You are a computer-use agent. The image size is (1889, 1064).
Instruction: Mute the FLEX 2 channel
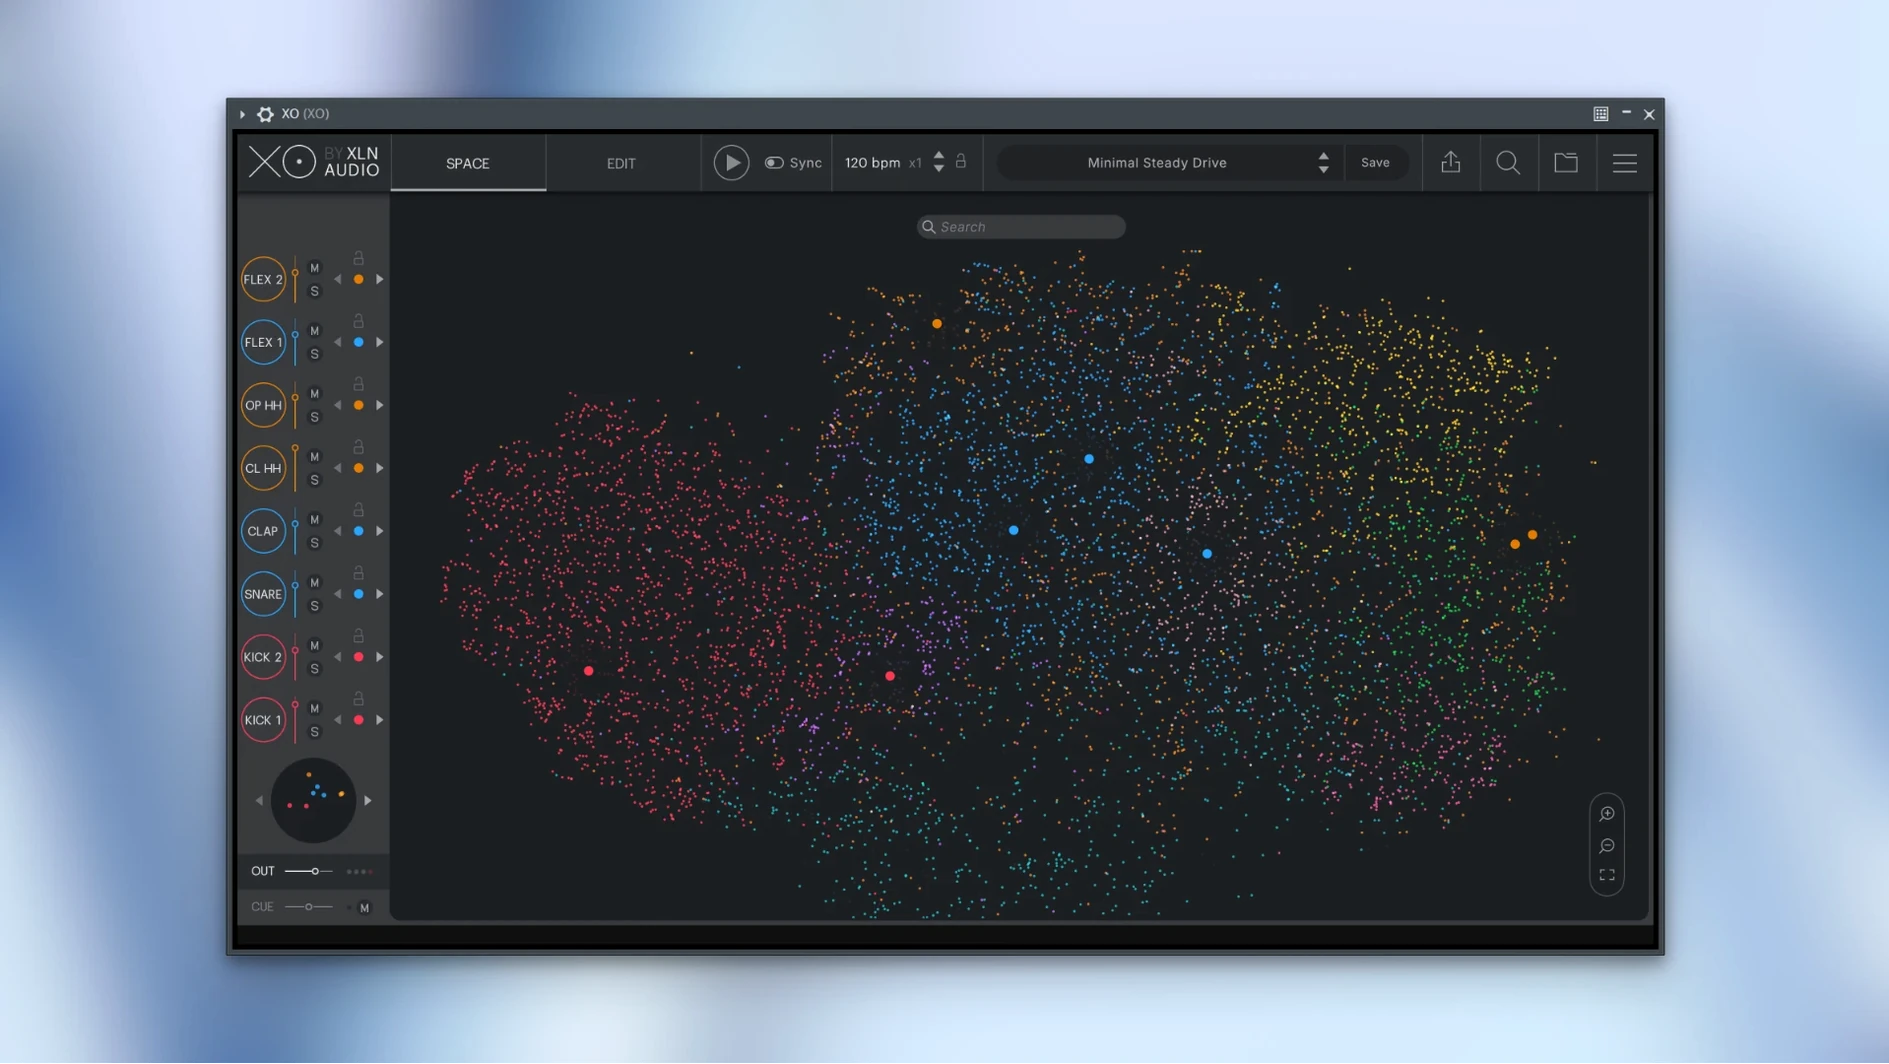point(314,268)
